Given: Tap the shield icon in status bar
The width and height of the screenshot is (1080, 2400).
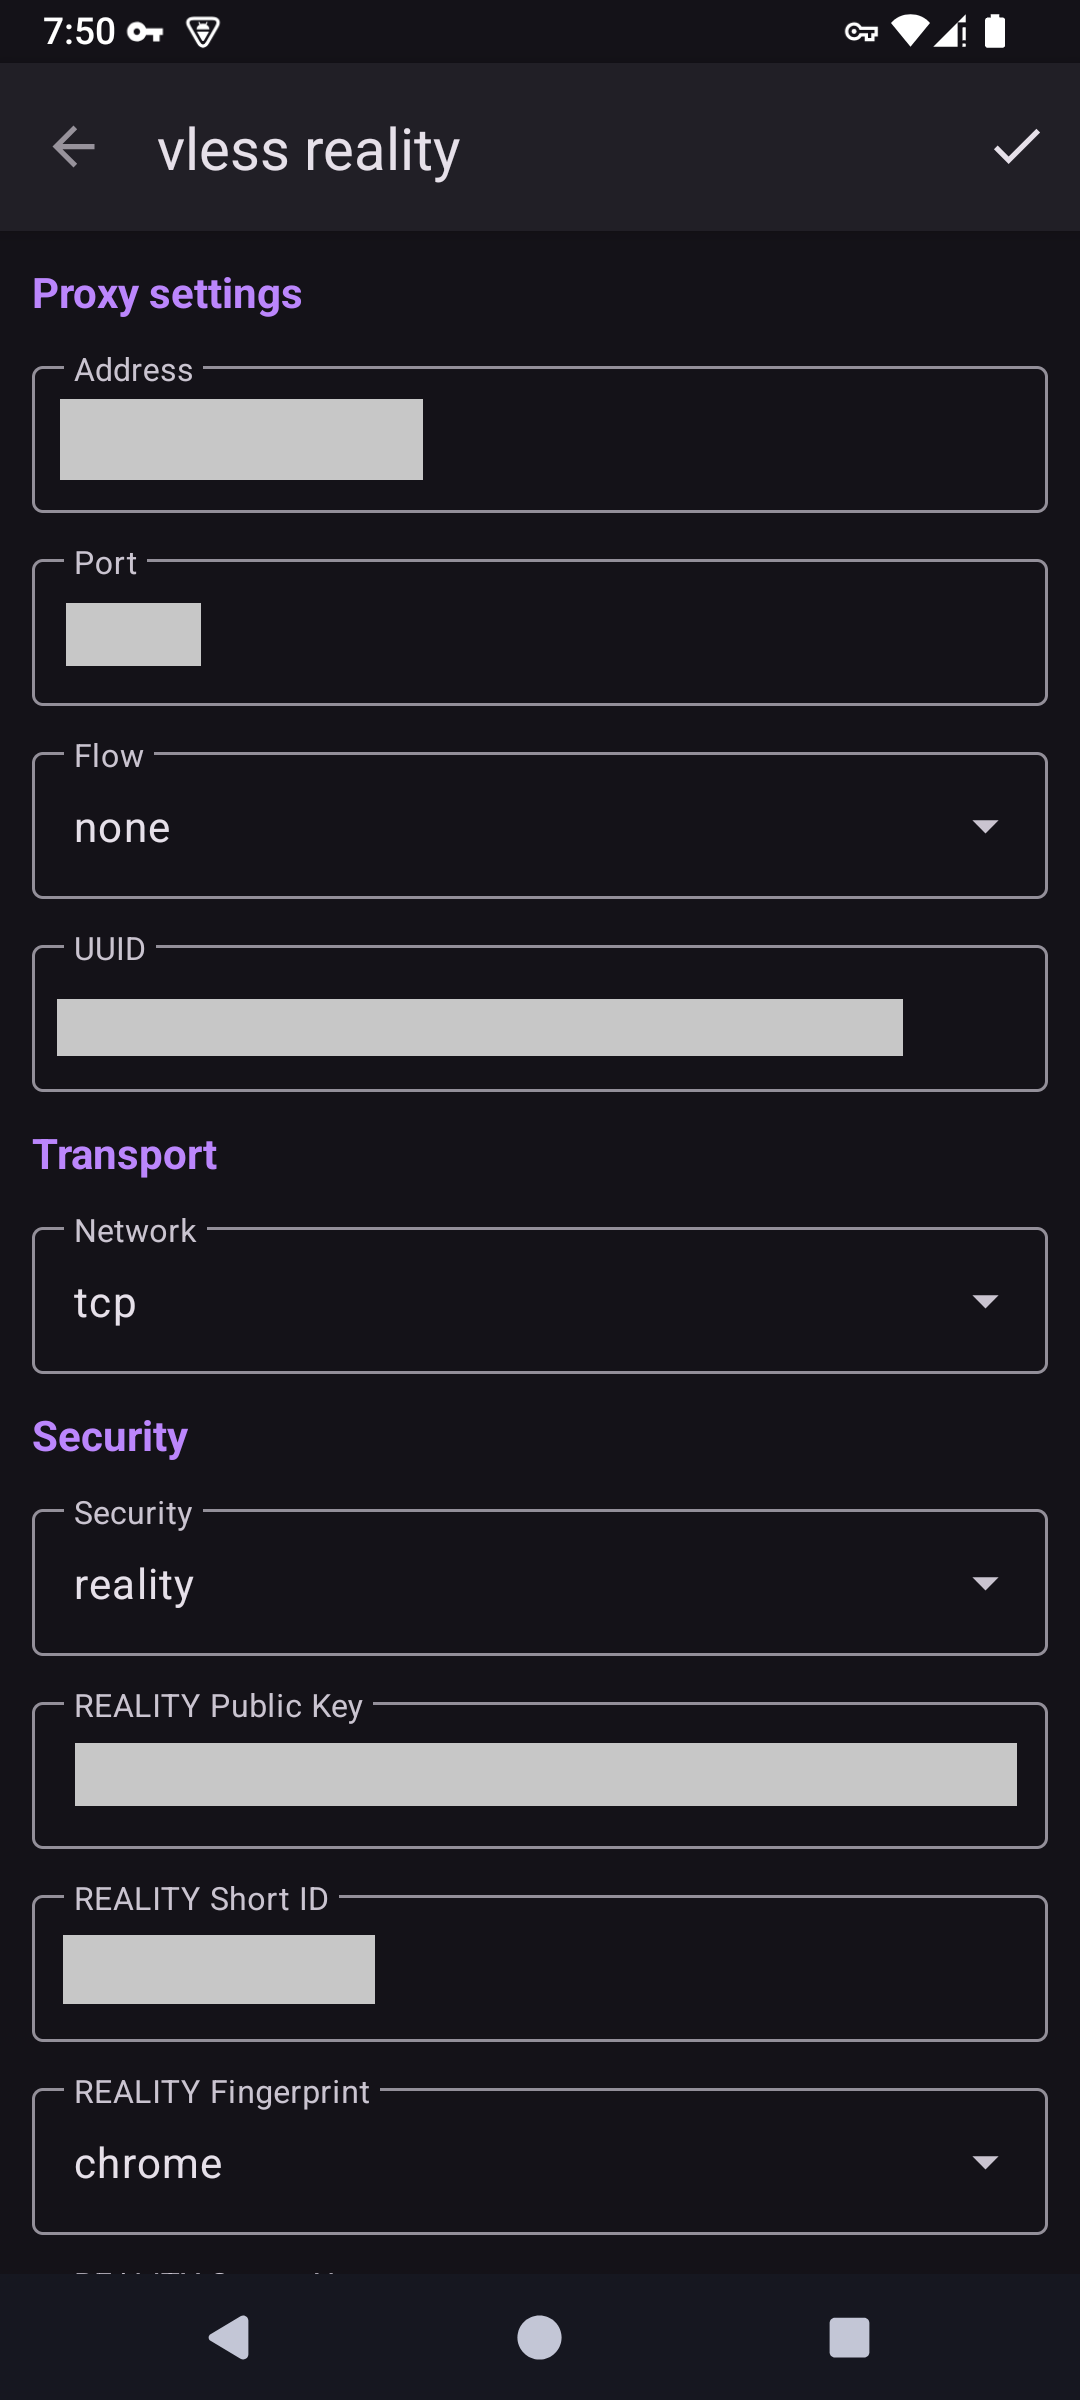Looking at the screenshot, I should tap(203, 33).
